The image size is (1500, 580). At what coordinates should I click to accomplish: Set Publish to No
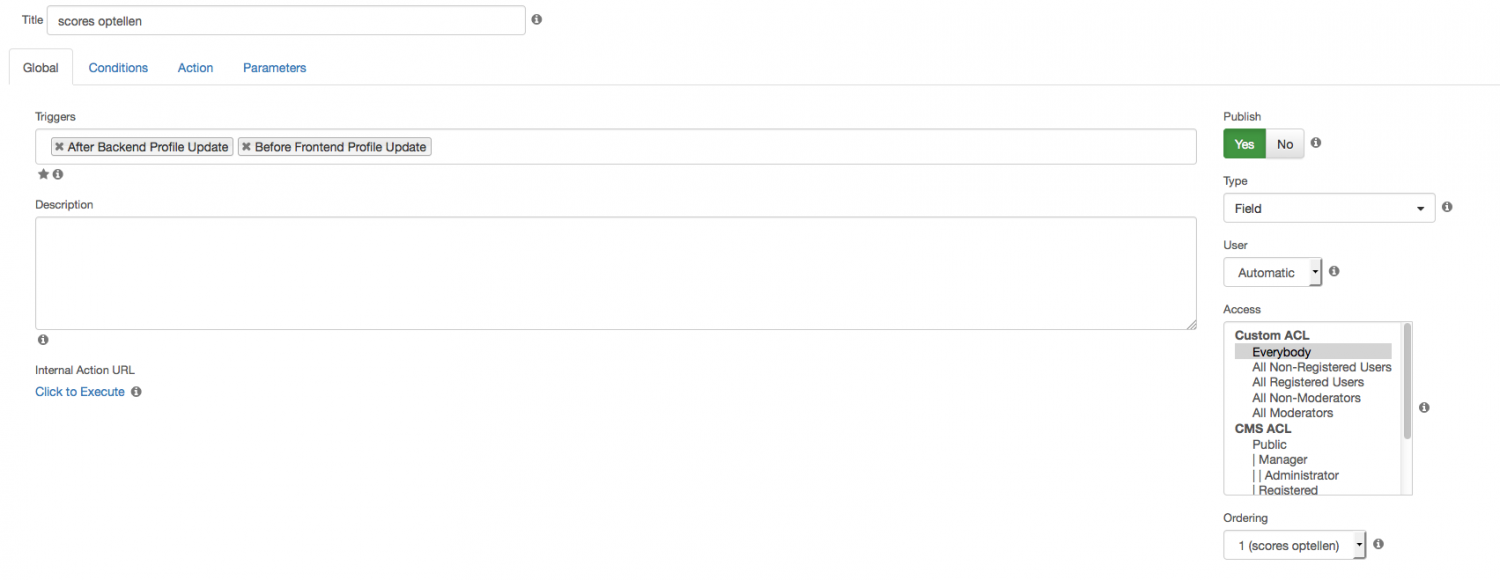pos(1285,144)
